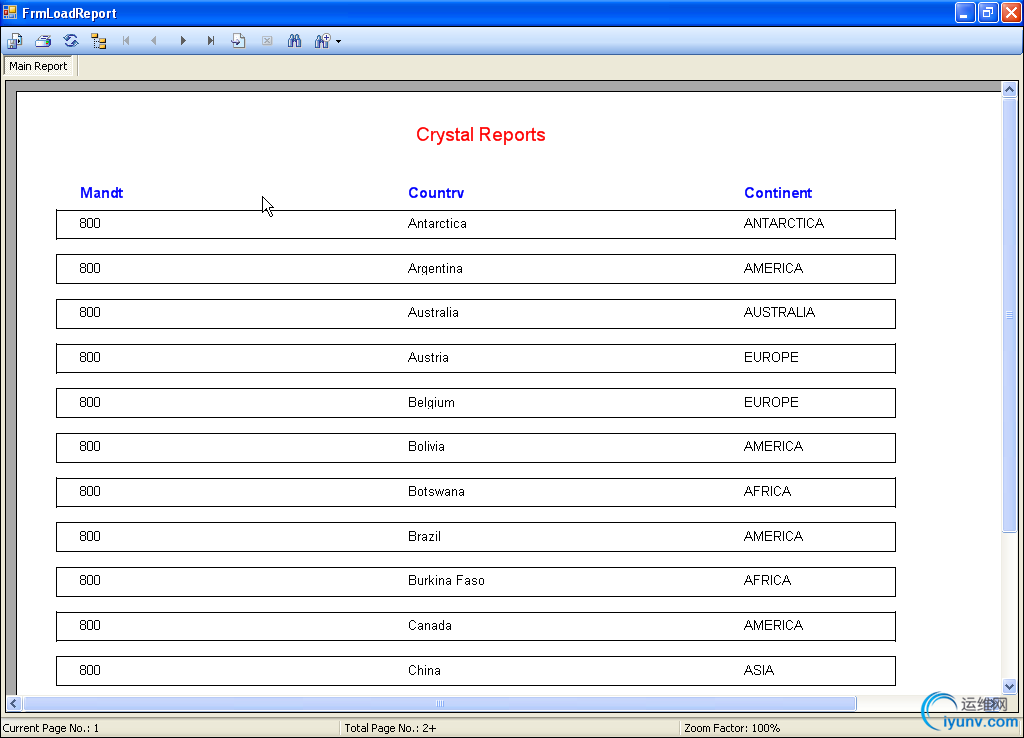Click the Go to Page icon
The height and width of the screenshot is (738, 1024).
tap(238, 41)
